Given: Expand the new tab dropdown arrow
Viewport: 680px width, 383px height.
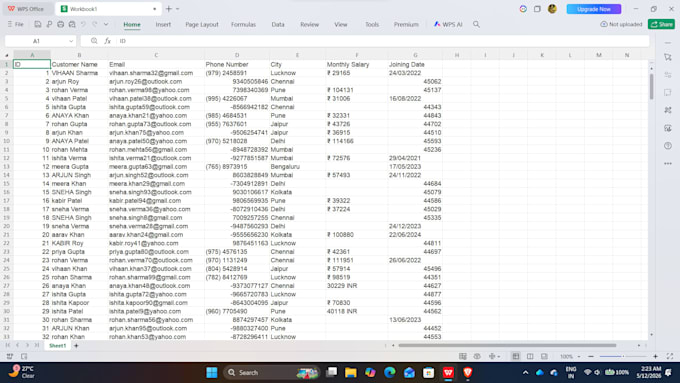Looking at the screenshot, I should (177, 9).
